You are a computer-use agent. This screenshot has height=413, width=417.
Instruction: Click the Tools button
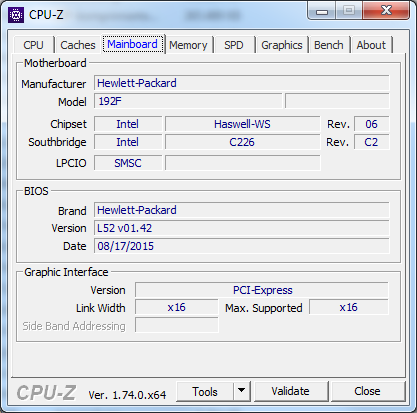coord(205,391)
